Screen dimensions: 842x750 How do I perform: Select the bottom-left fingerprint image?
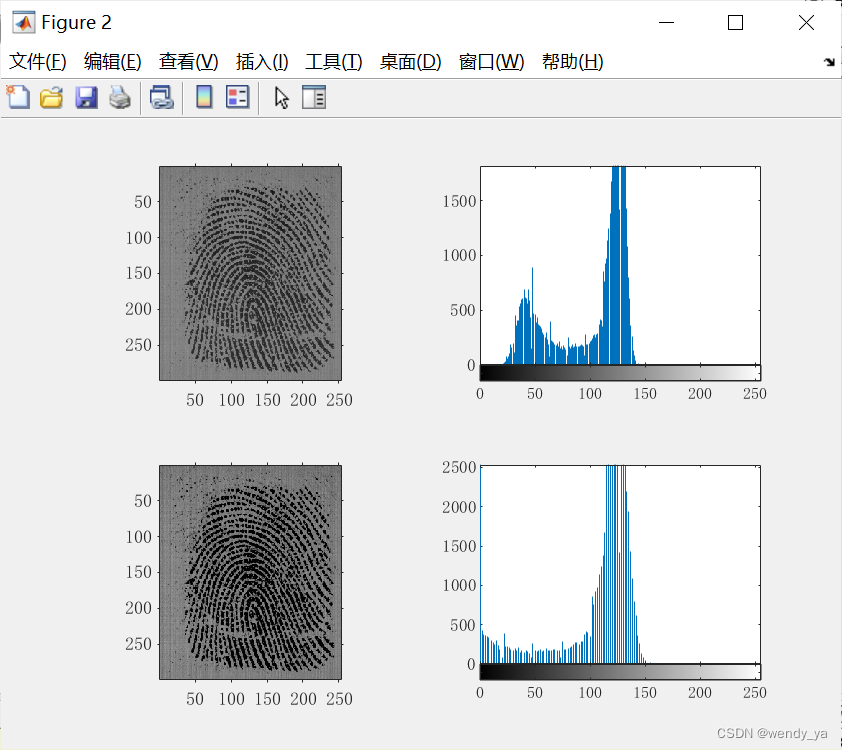pyautogui.click(x=250, y=572)
